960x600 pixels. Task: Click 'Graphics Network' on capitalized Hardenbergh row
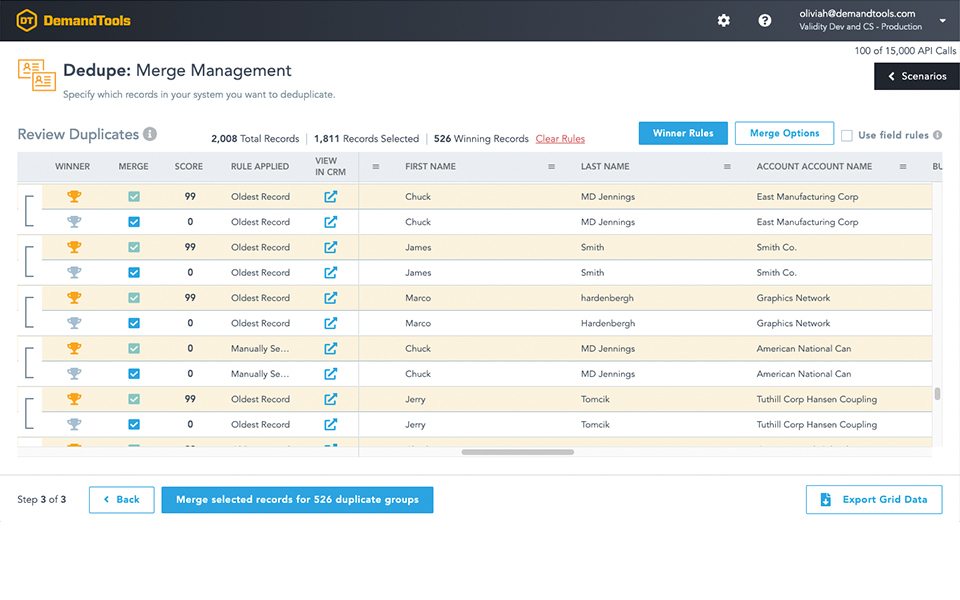tap(793, 323)
